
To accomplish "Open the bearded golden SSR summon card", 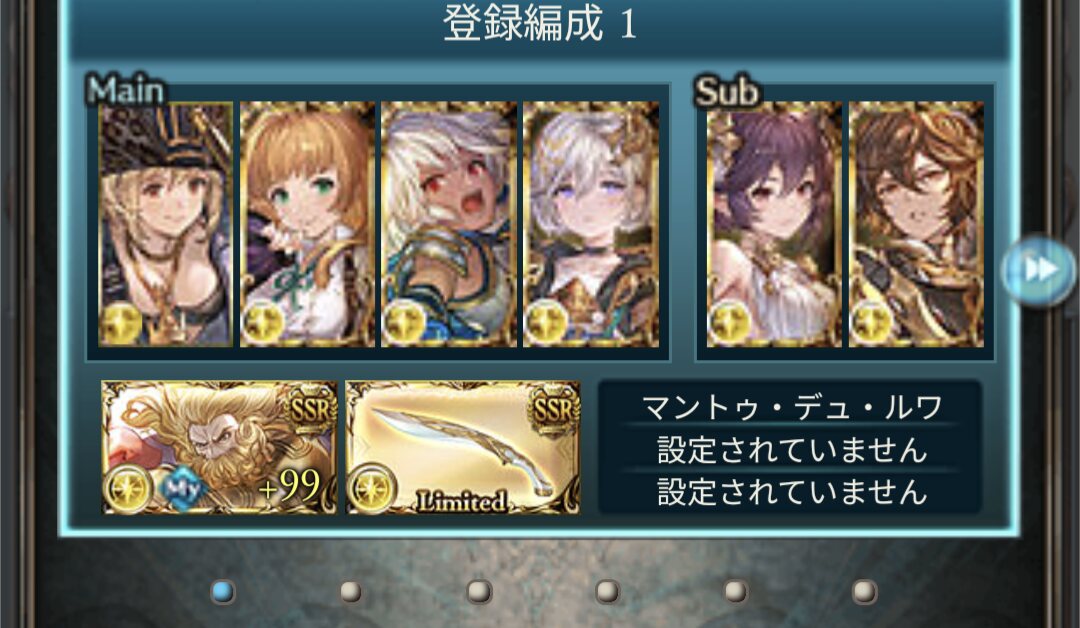I will tap(220, 448).
